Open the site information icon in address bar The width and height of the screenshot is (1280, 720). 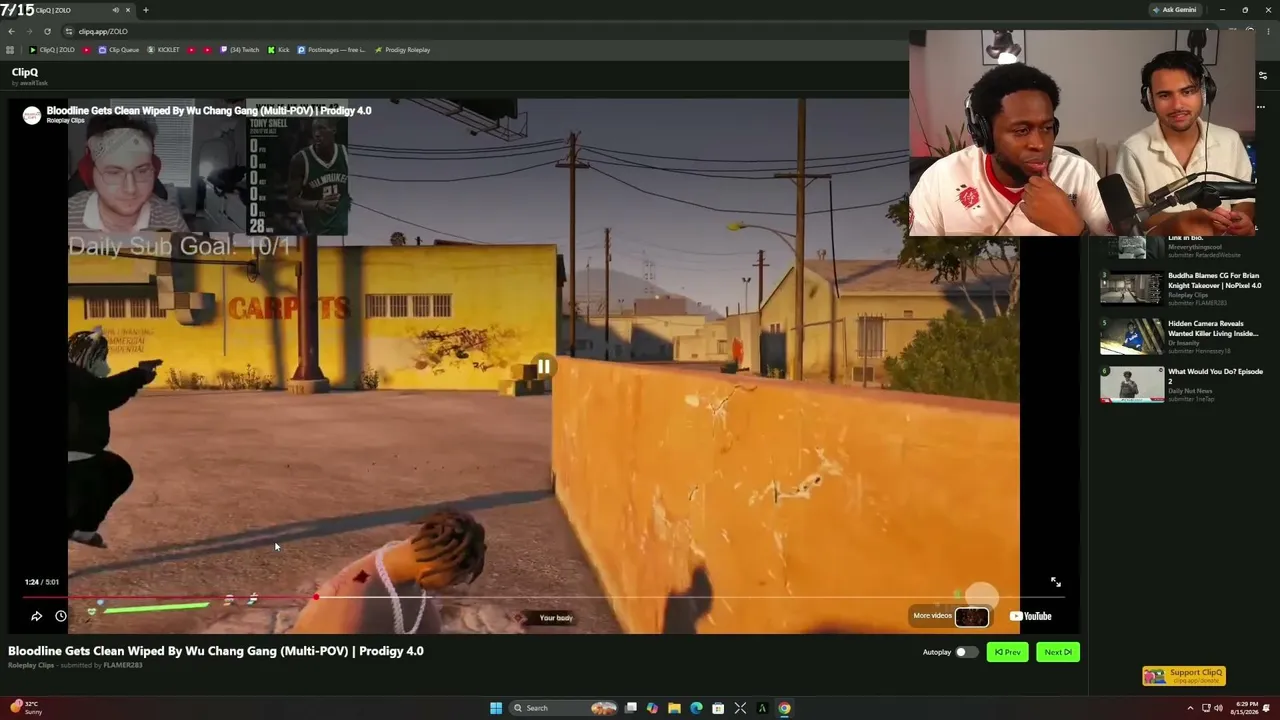pos(69,31)
